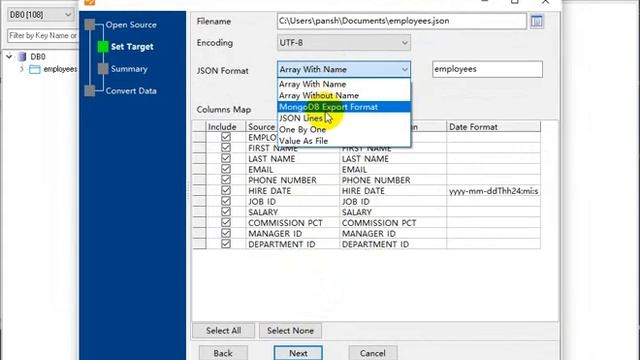
Task: Click the browse file icon beside Filename
Action: [x=536, y=21]
